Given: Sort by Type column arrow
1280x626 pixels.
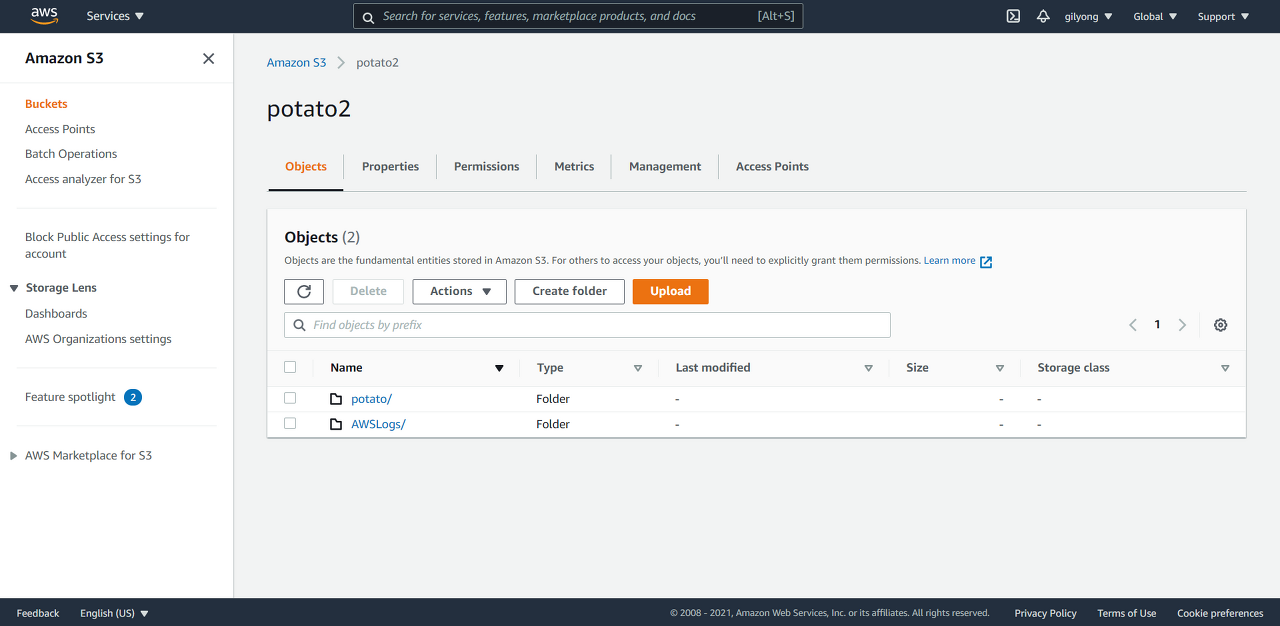Looking at the screenshot, I should coord(638,369).
